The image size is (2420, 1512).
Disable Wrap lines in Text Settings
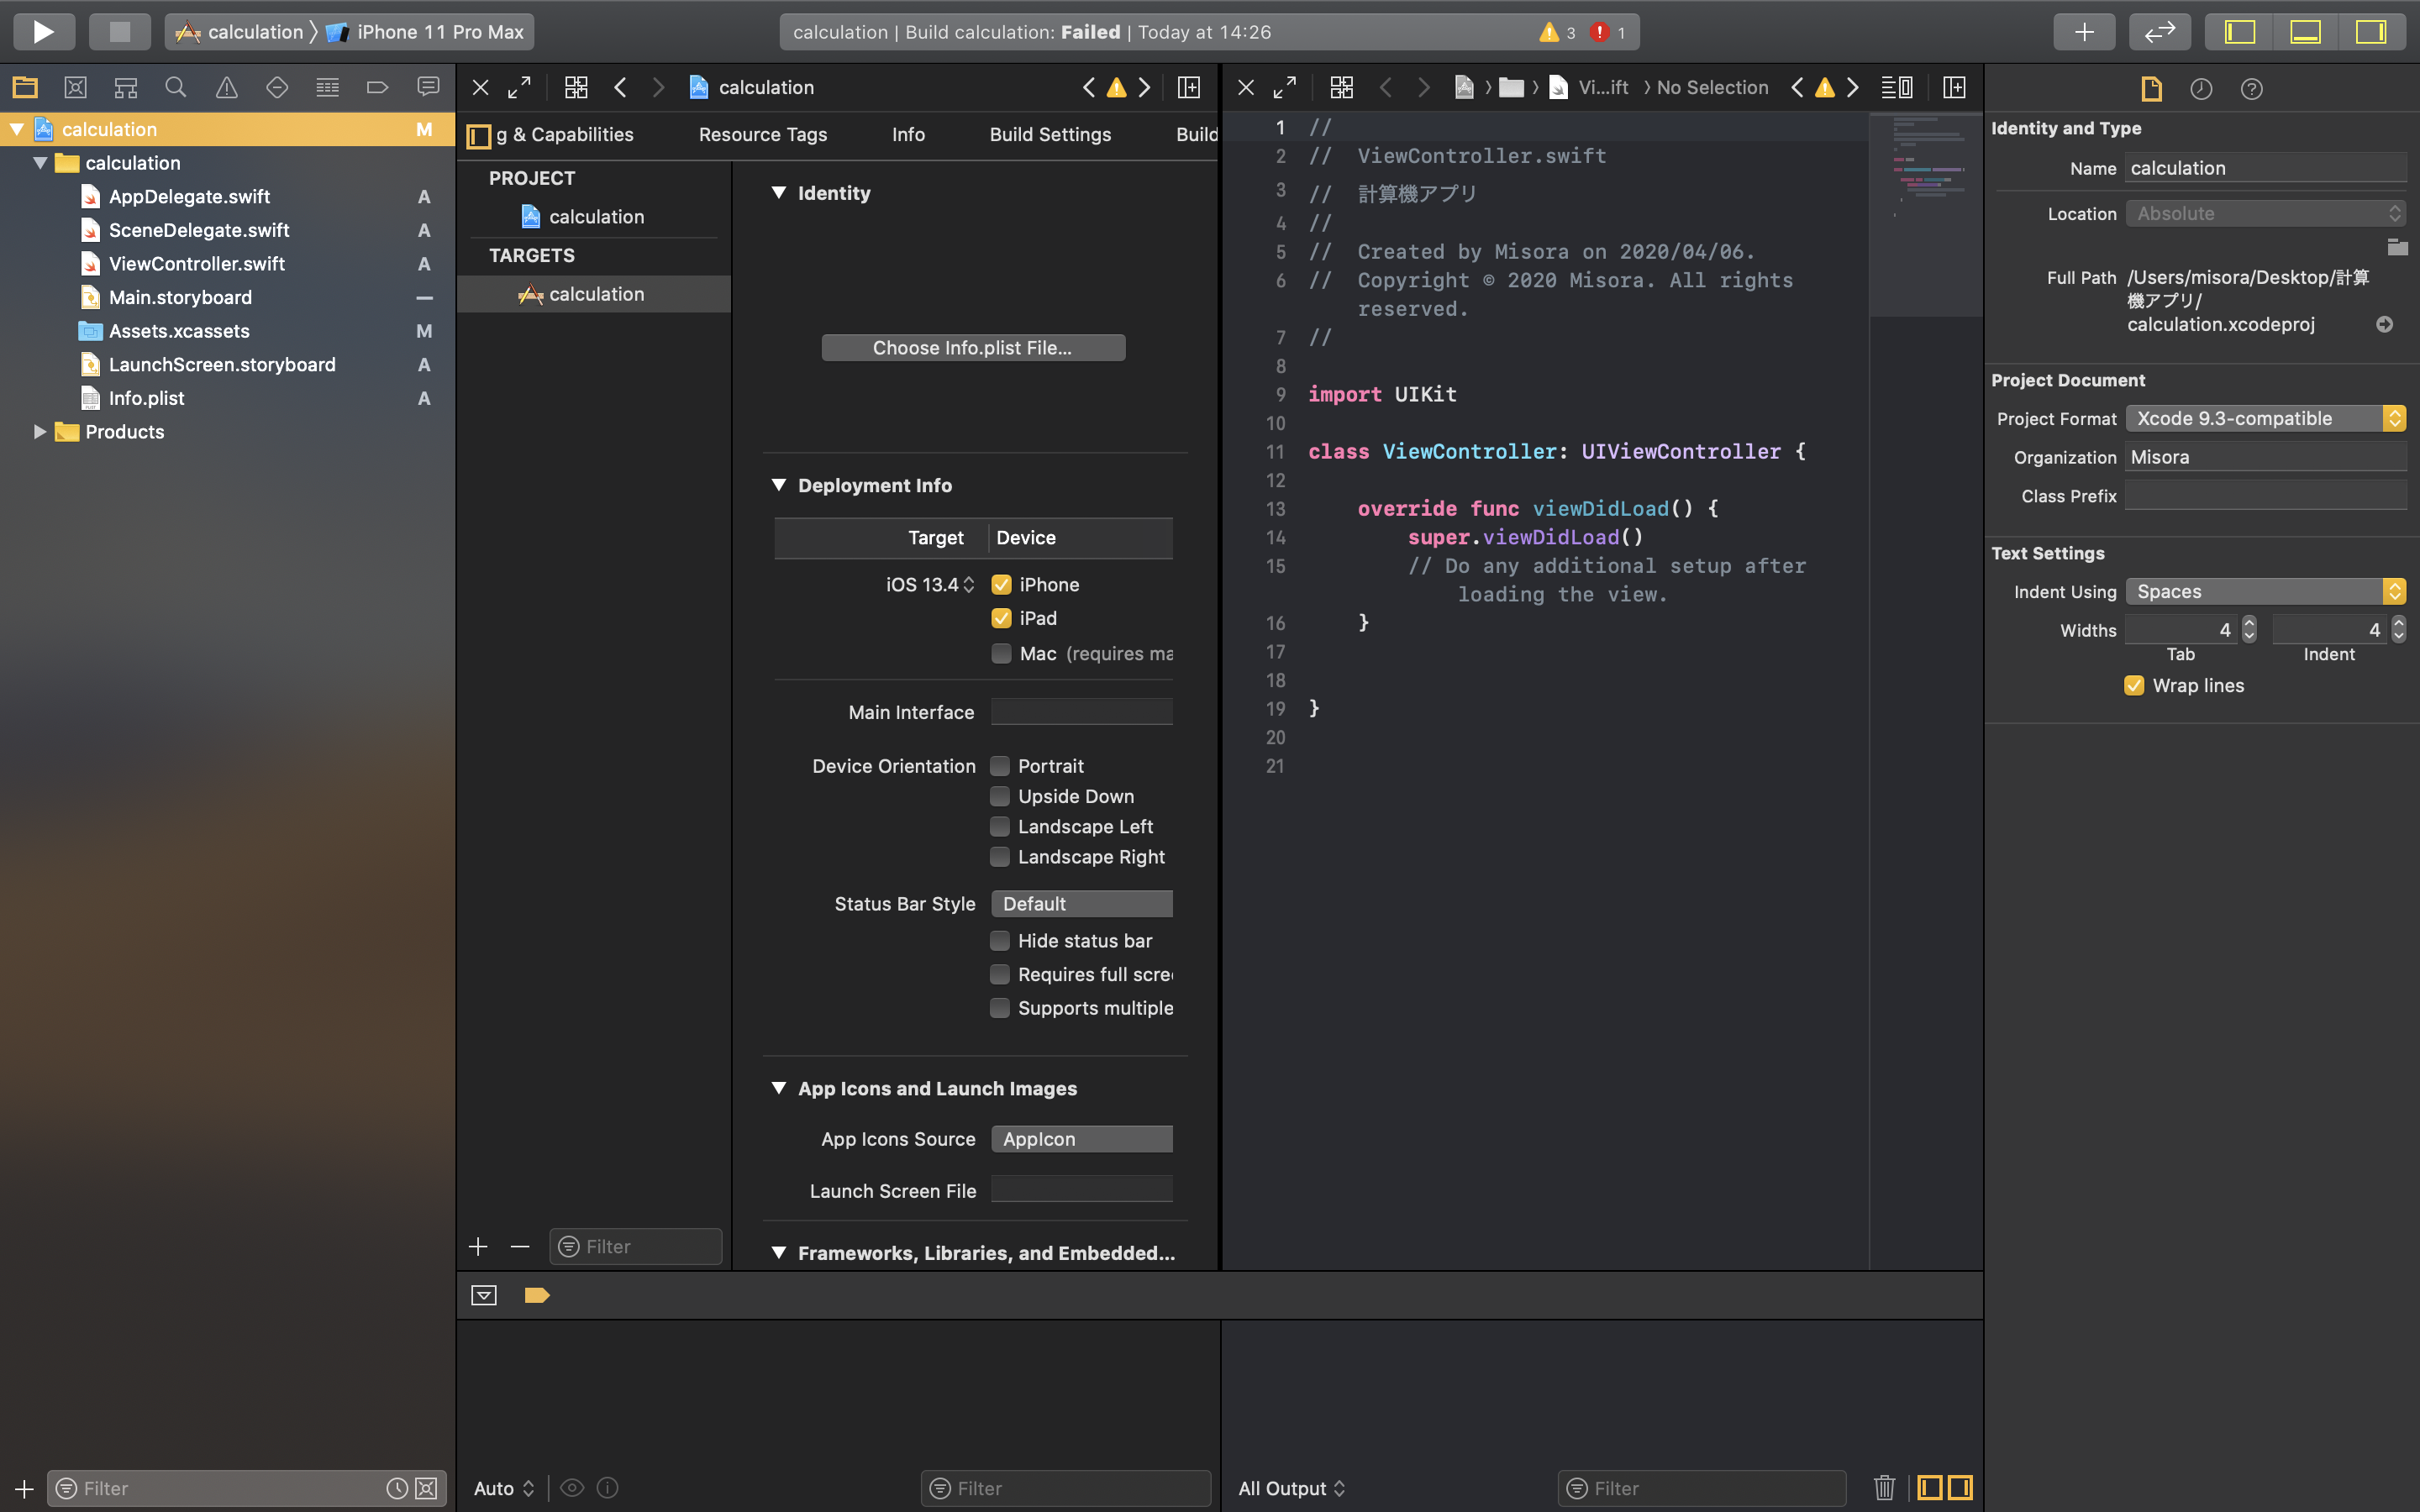[x=2135, y=685]
